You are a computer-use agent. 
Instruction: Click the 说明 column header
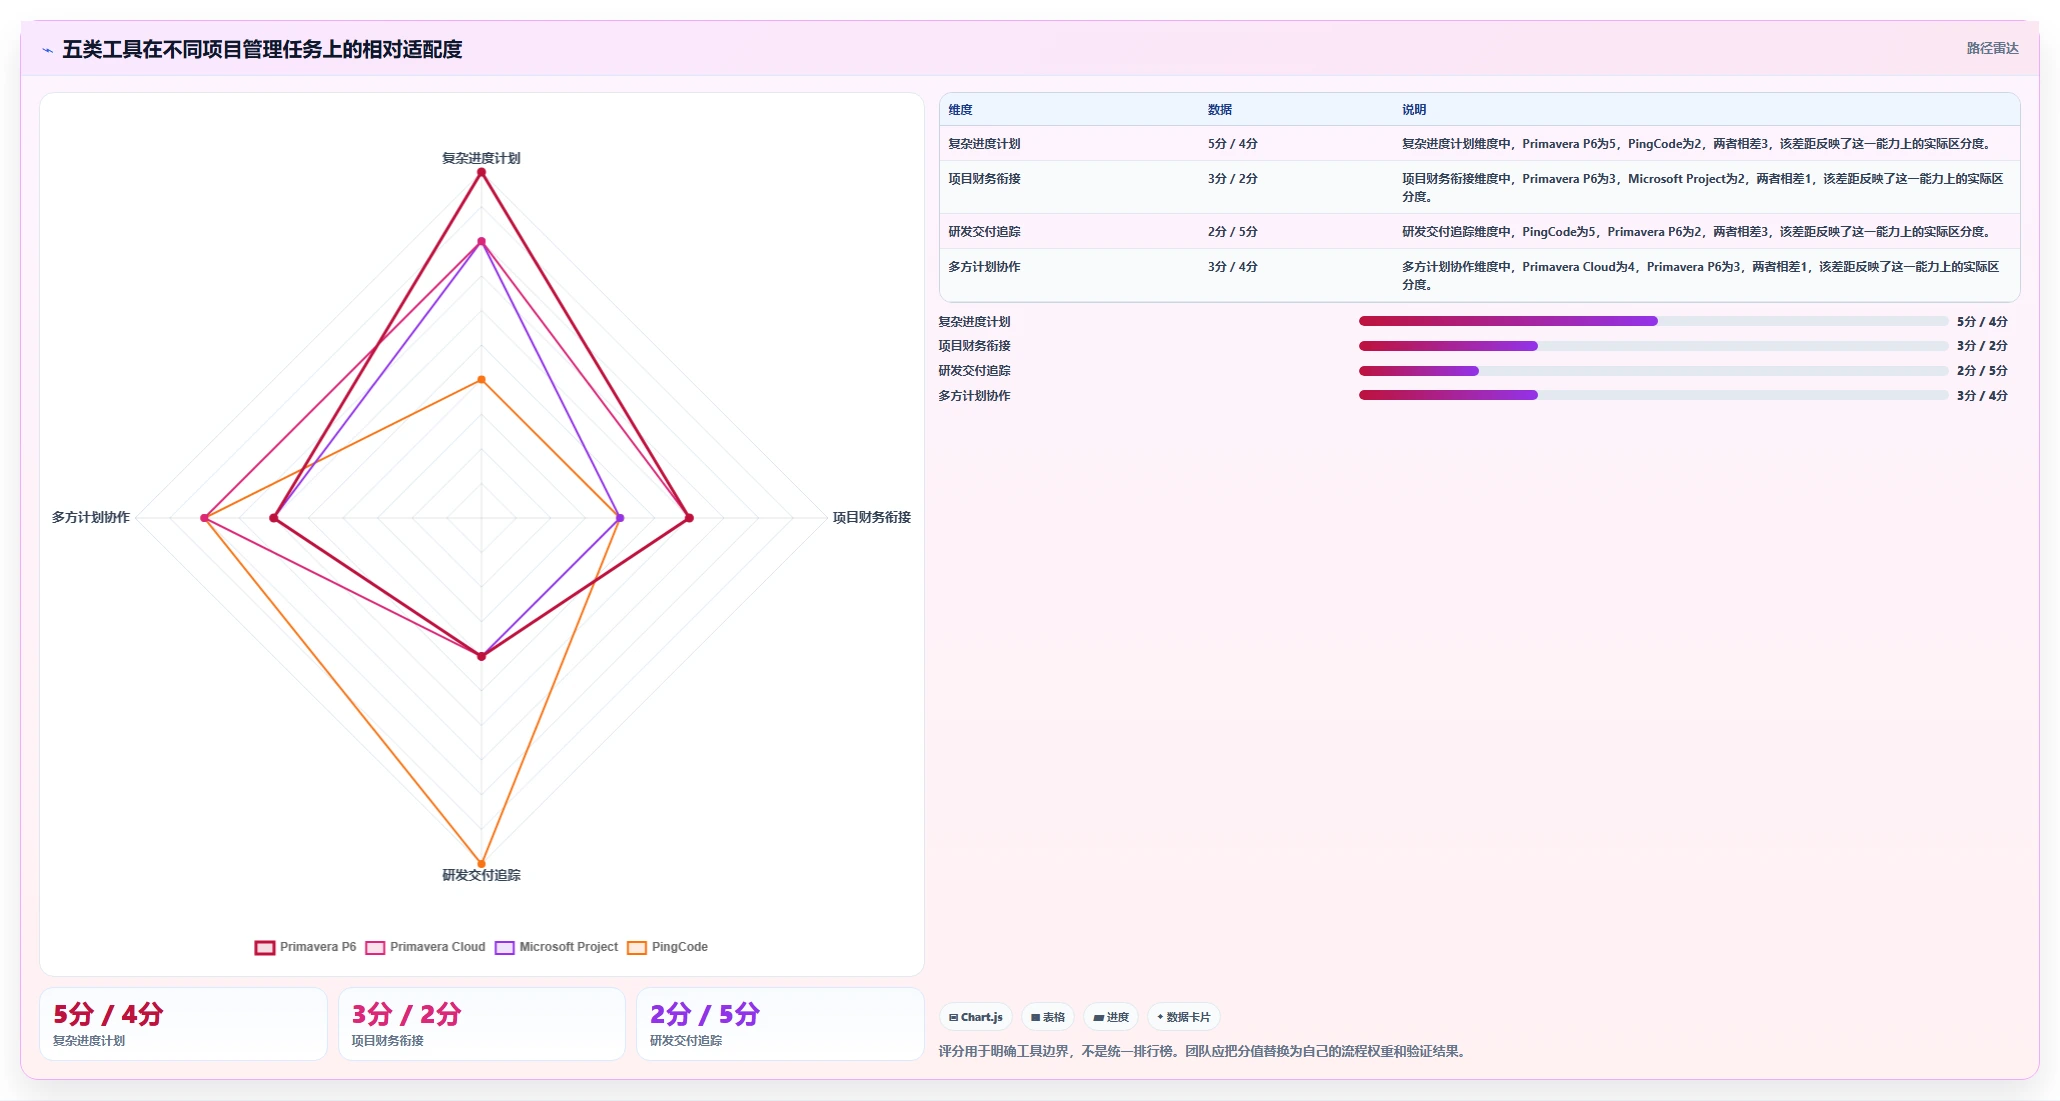1413,110
